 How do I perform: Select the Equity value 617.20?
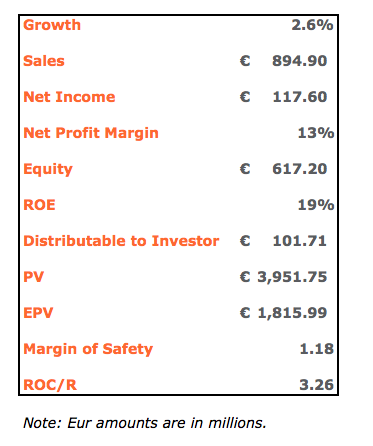coord(300,169)
